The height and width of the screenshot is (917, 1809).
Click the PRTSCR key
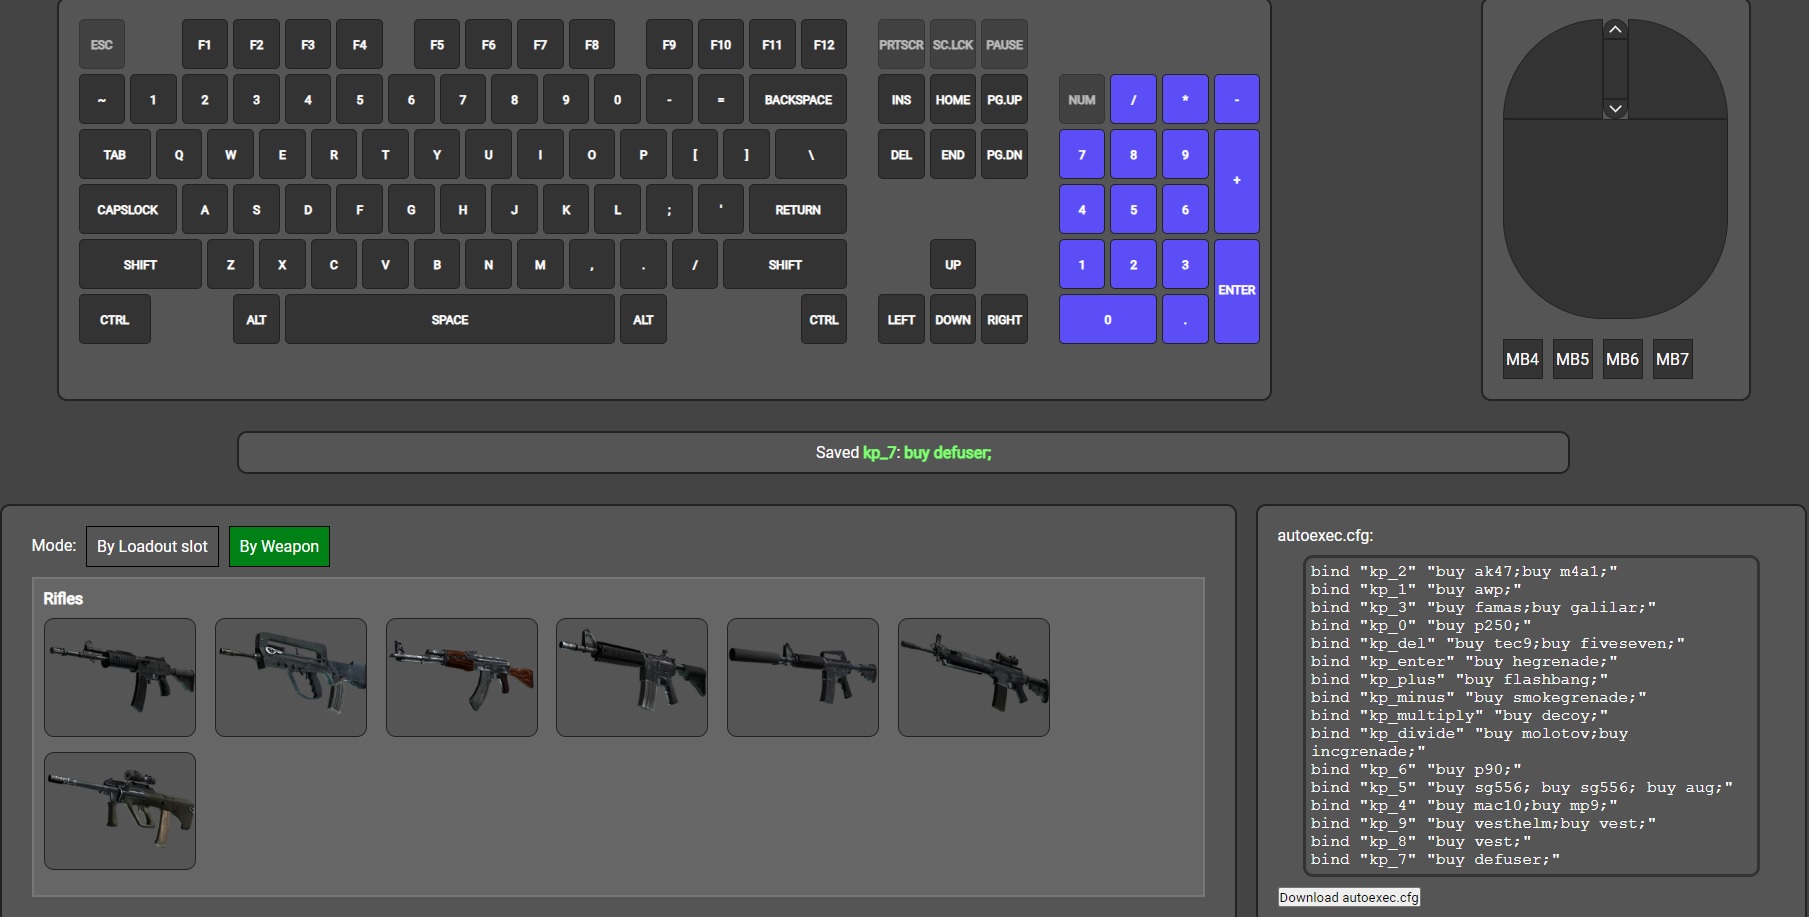(901, 45)
